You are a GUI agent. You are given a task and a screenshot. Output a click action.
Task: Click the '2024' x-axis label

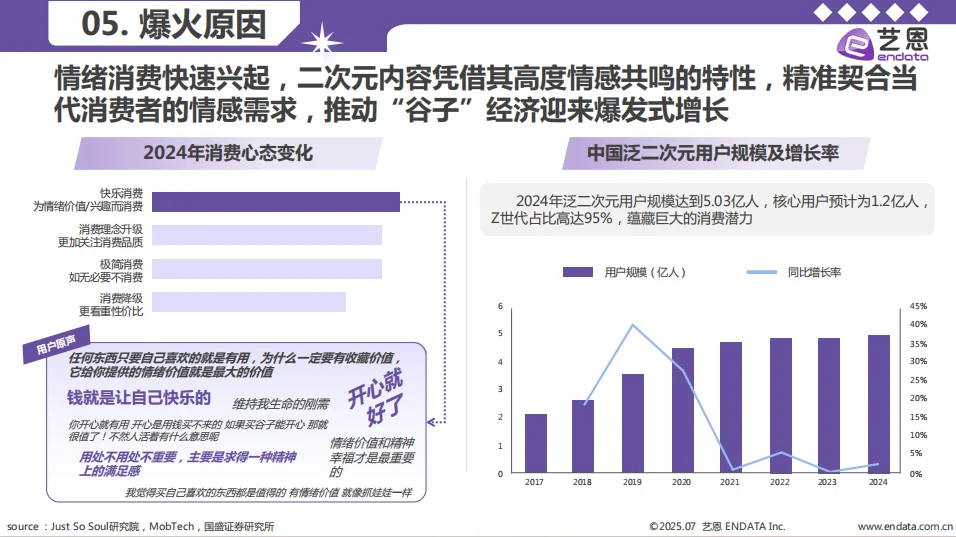[x=878, y=482]
